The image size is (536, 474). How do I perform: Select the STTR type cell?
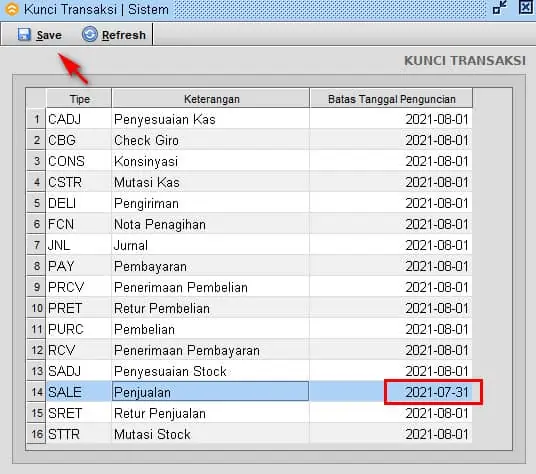pos(79,434)
